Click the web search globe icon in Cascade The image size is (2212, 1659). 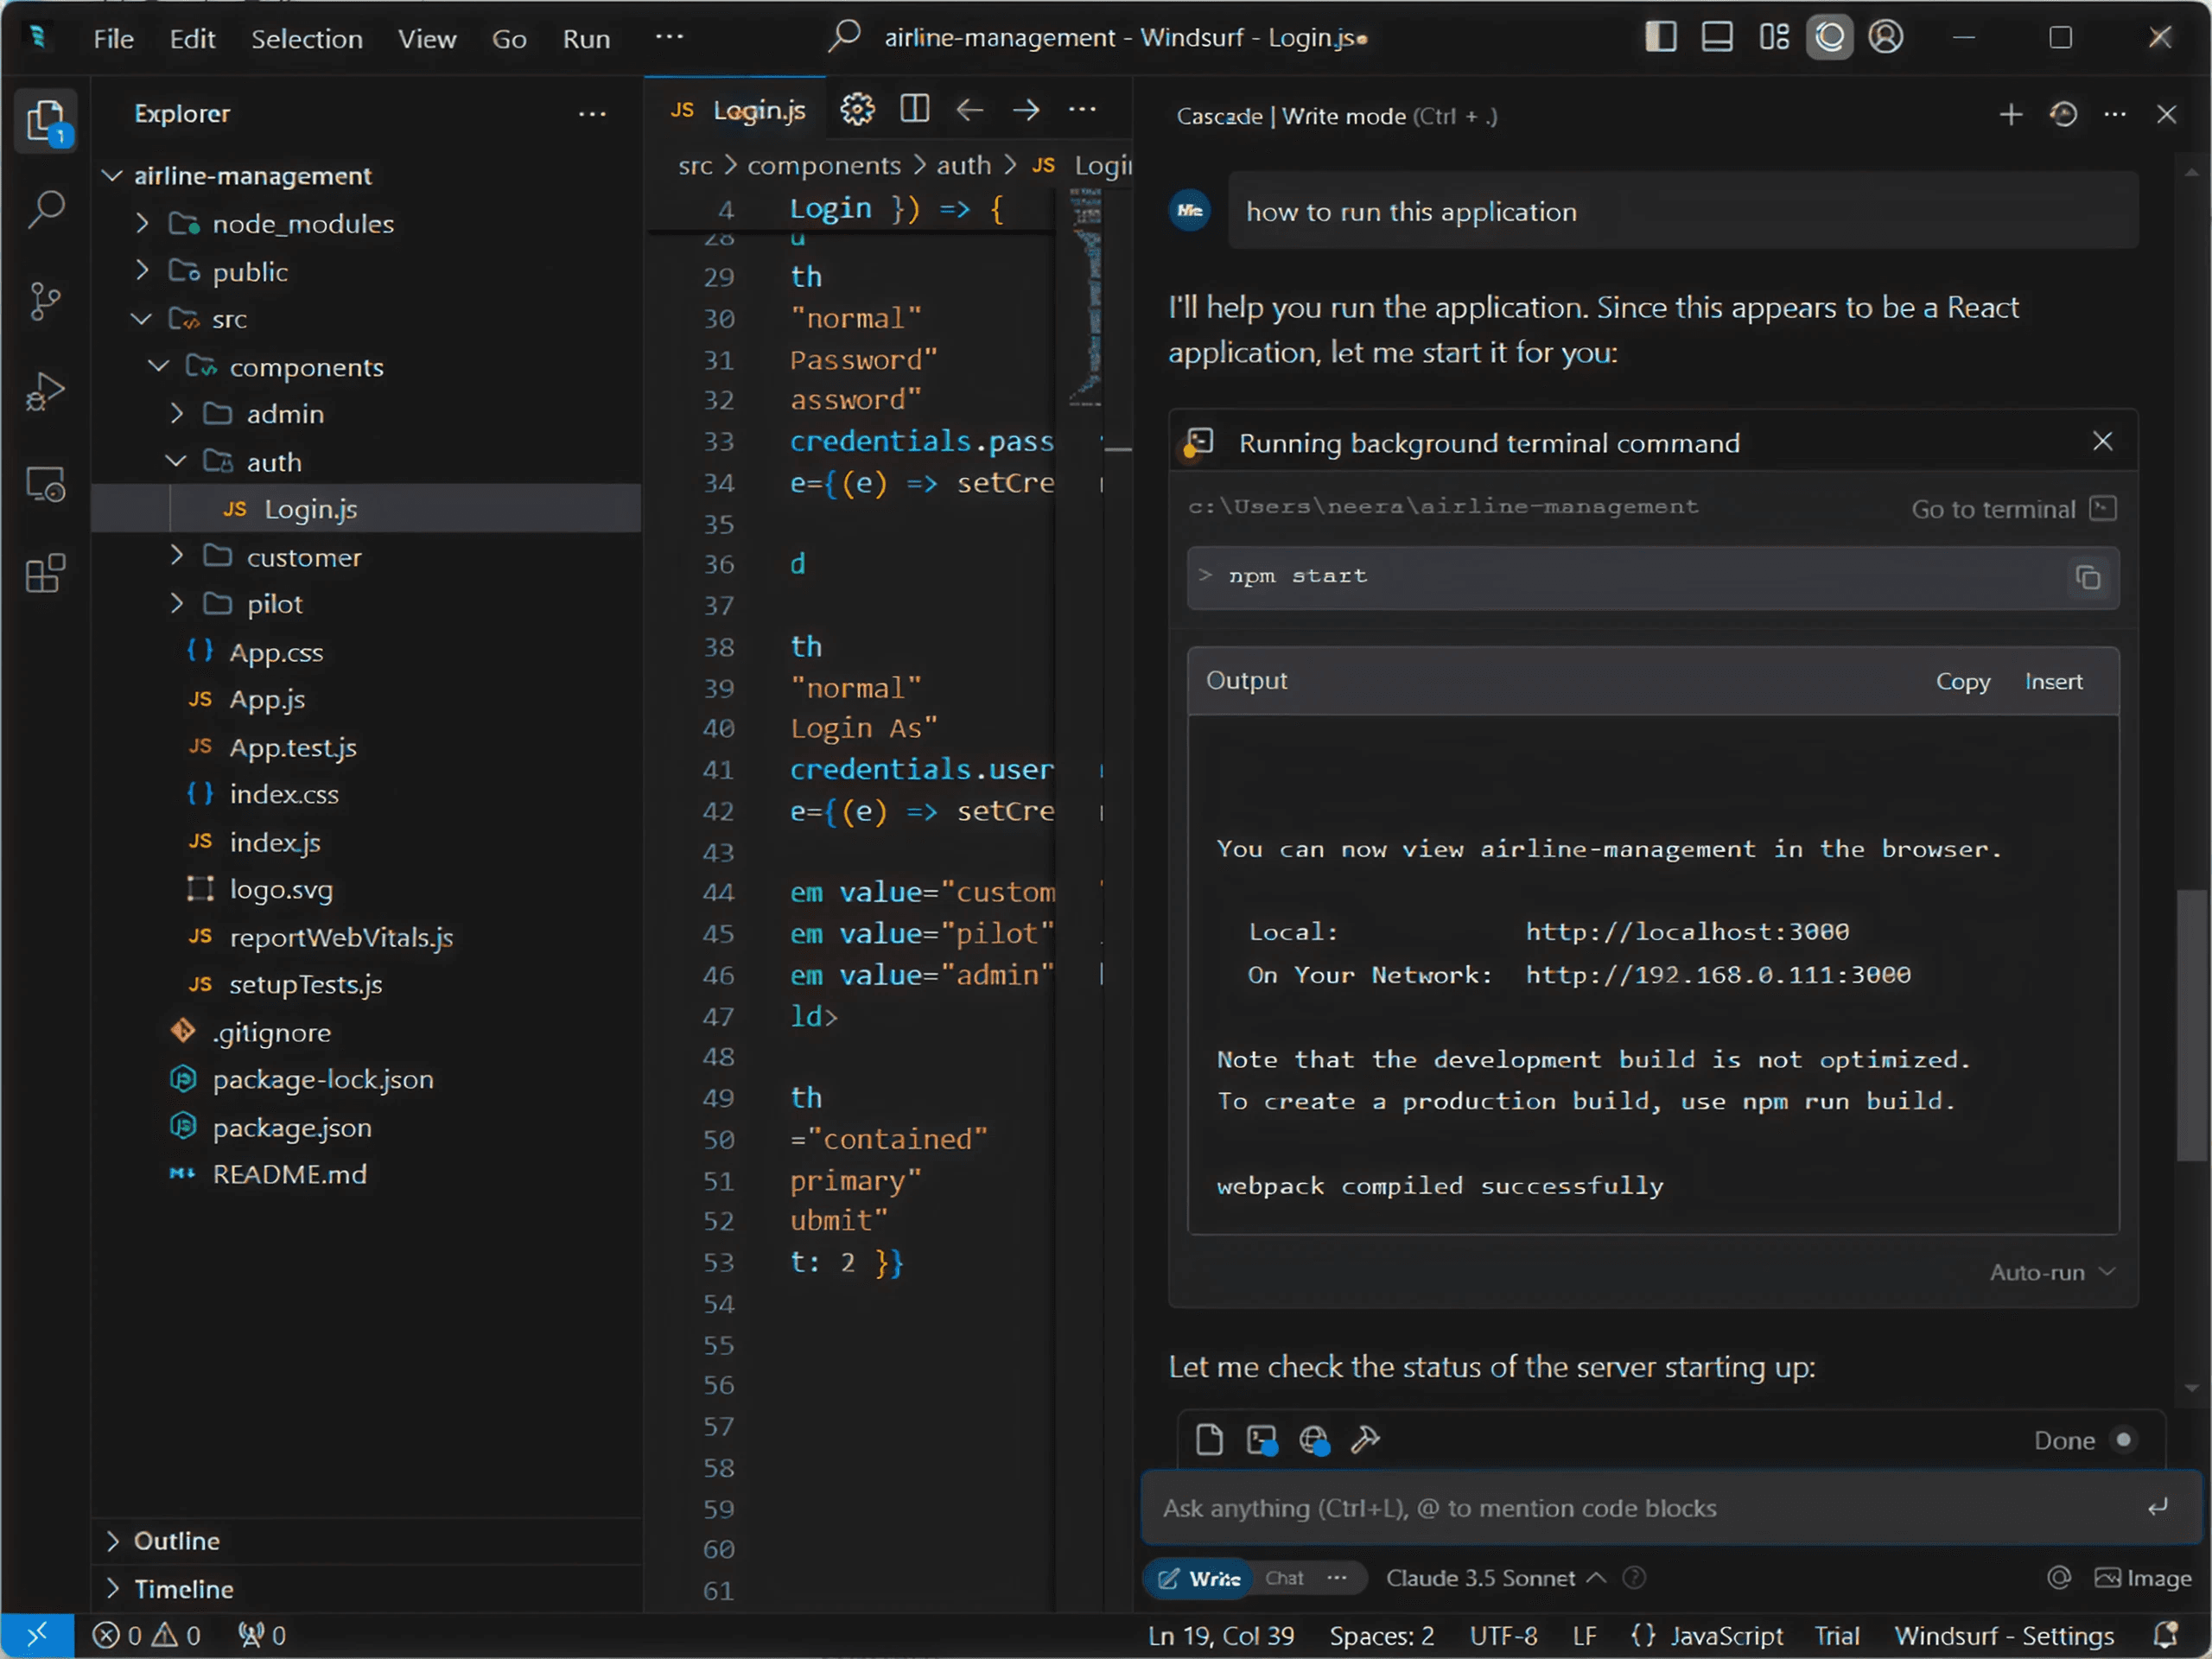tap(1313, 1440)
